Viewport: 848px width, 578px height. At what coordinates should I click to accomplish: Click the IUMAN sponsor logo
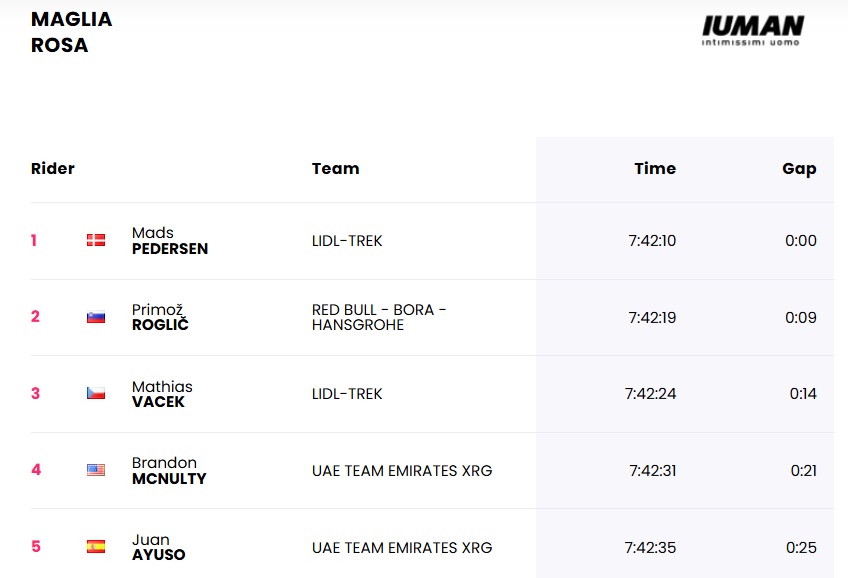[752, 29]
